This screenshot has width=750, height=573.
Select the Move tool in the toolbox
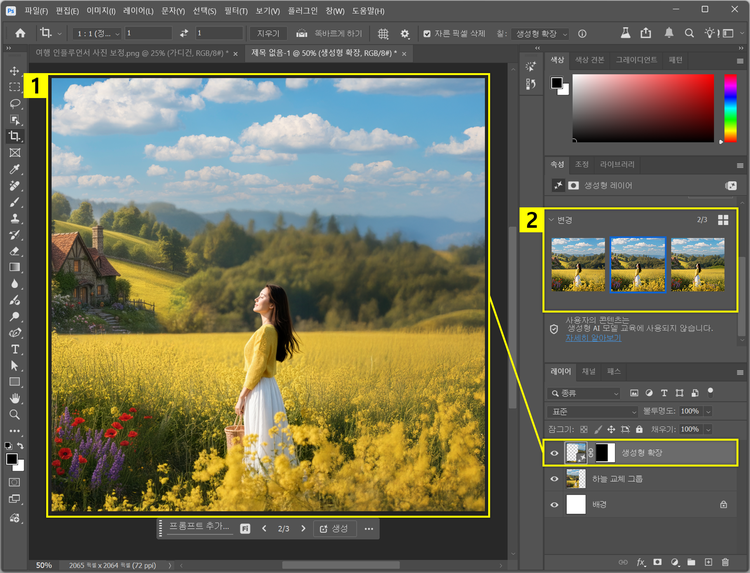click(x=15, y=71)
